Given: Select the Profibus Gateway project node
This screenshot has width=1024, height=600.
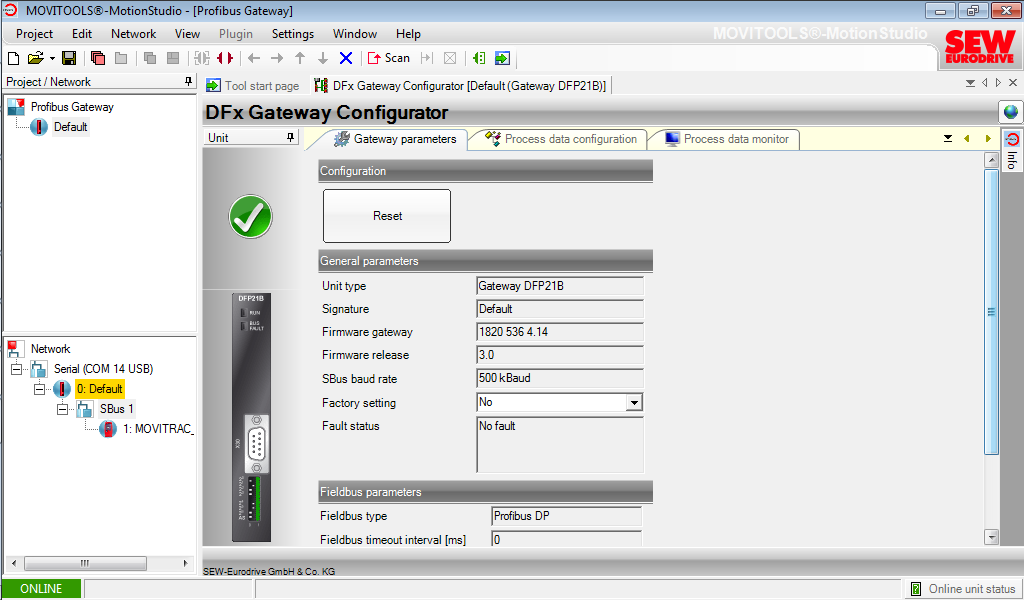Looking at the screenshot, I should [72, 107].
